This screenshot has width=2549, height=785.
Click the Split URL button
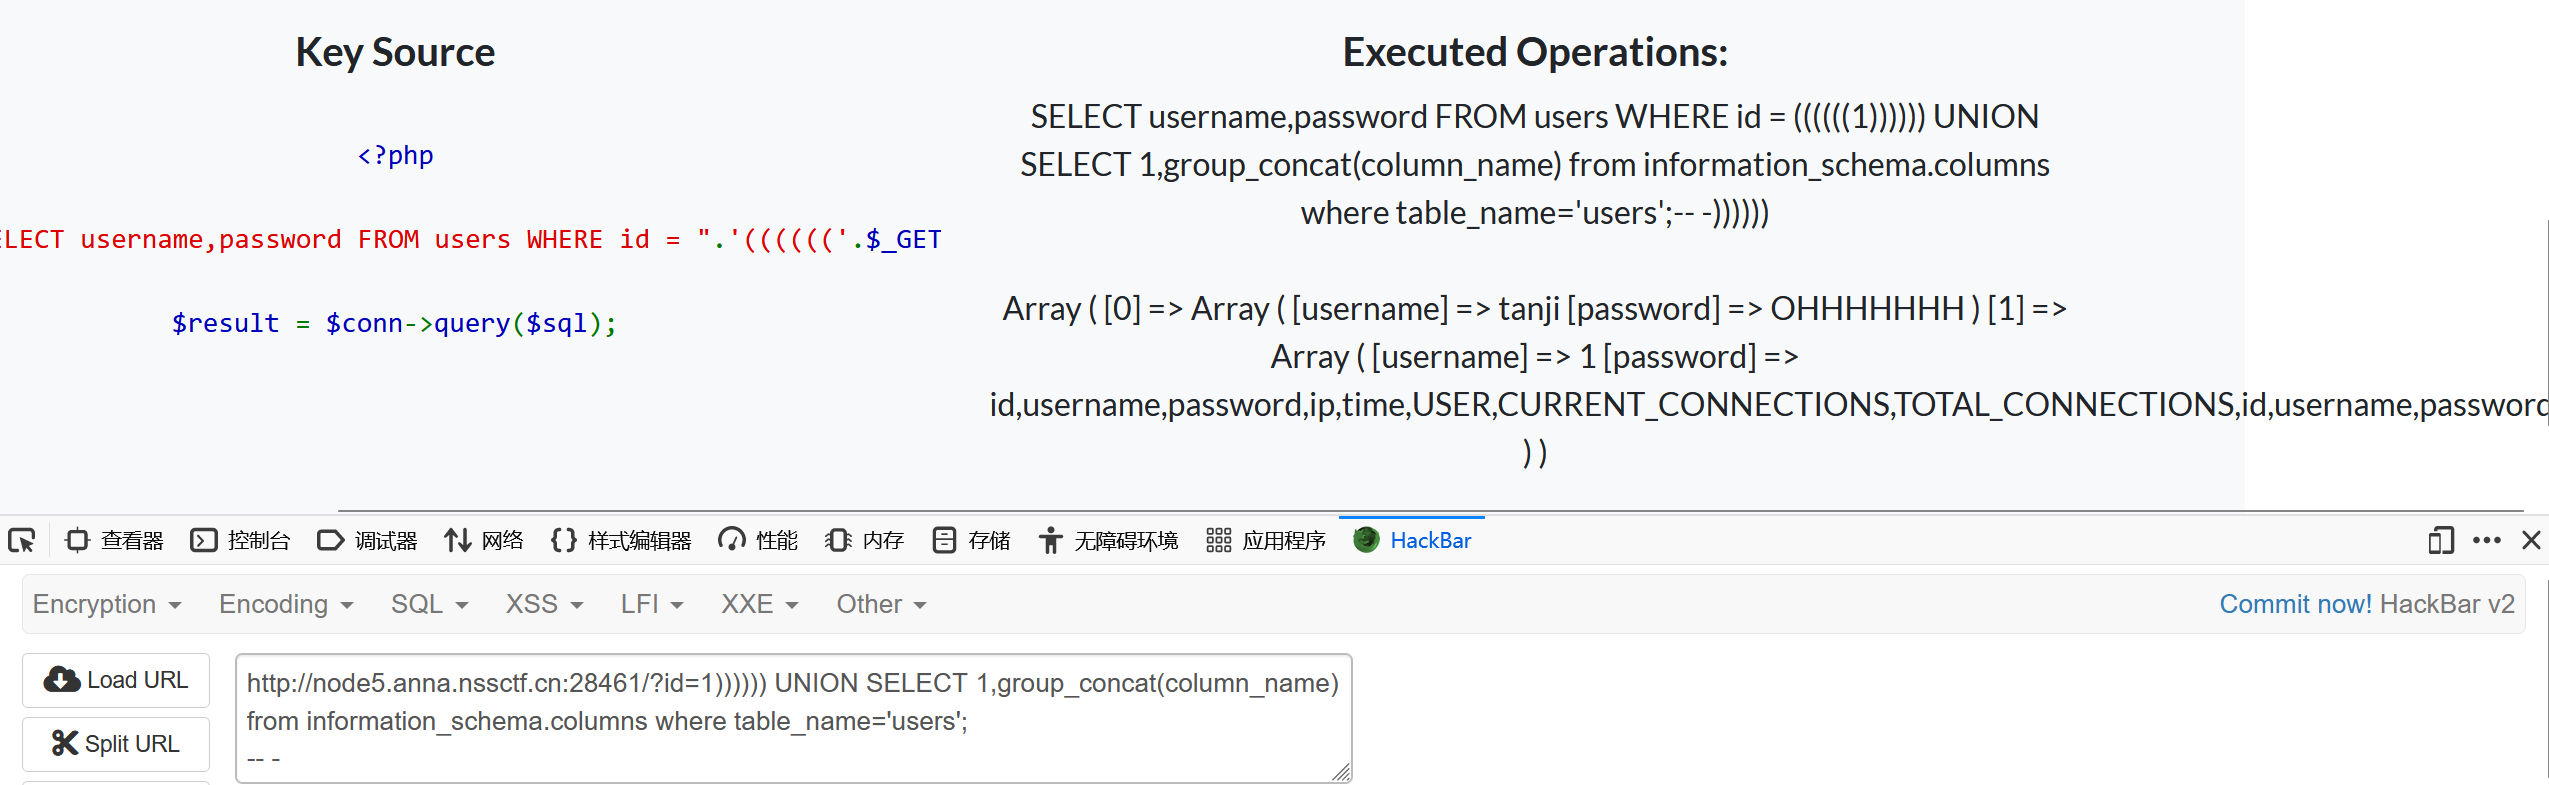[116, 744]
